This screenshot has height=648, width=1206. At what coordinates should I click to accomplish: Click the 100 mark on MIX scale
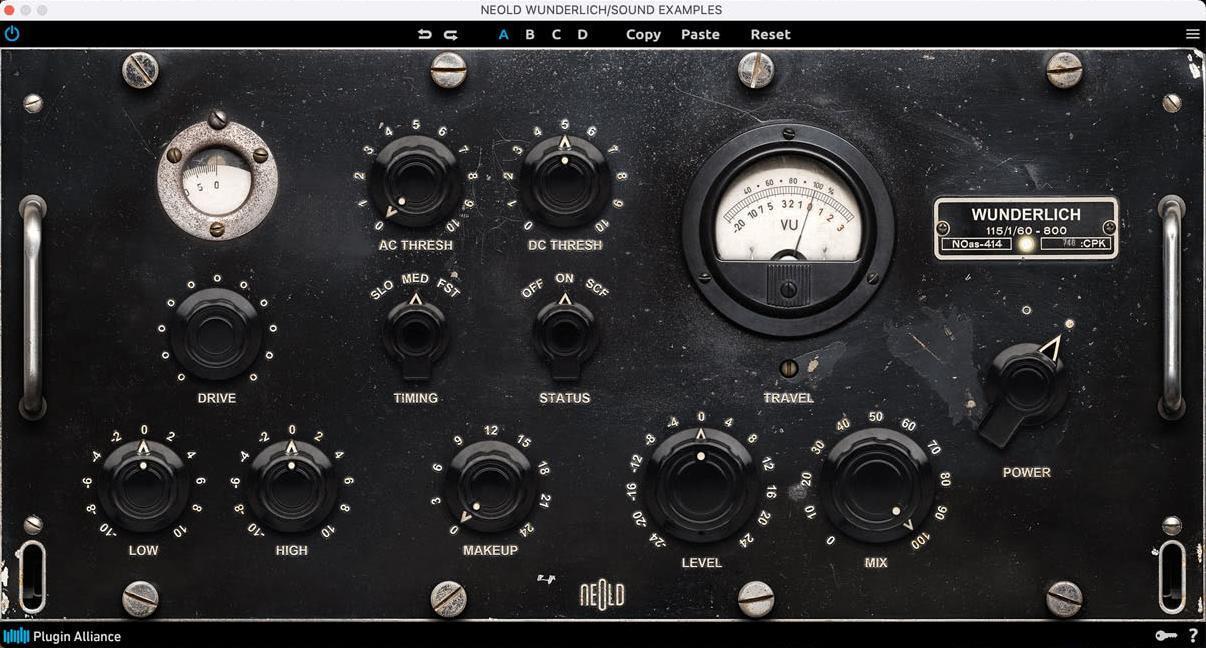tap(920, 540)
